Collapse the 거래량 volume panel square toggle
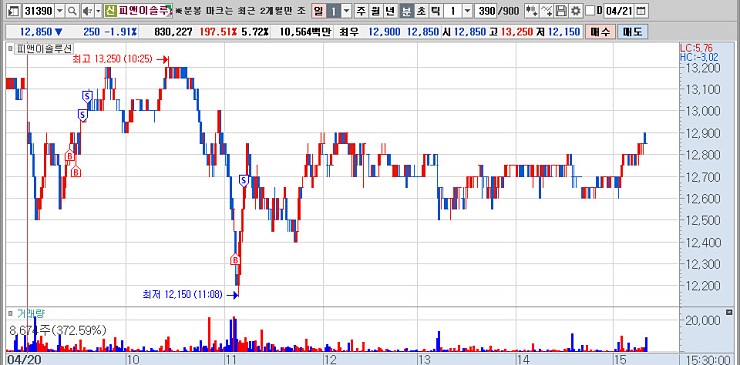Viewport: 740px width, 365px height. [x=10, y=313]
